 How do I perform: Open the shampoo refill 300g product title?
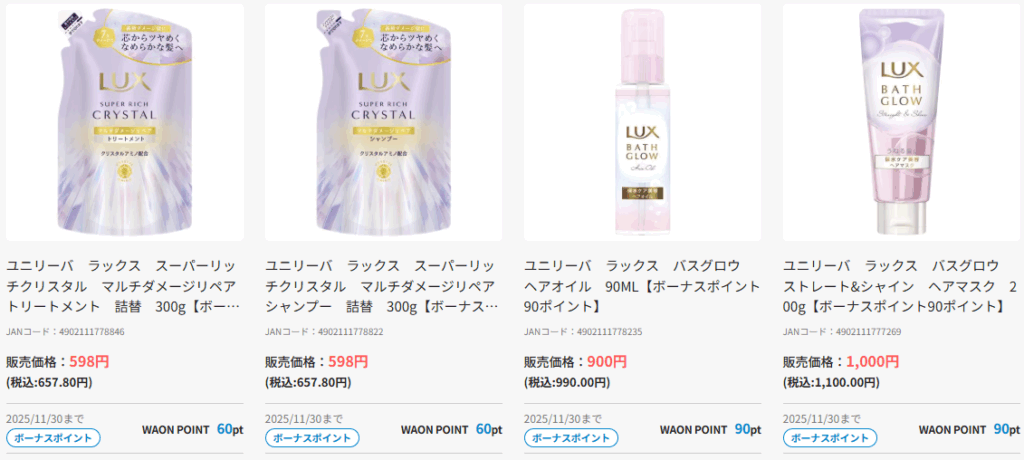point(382,286)
